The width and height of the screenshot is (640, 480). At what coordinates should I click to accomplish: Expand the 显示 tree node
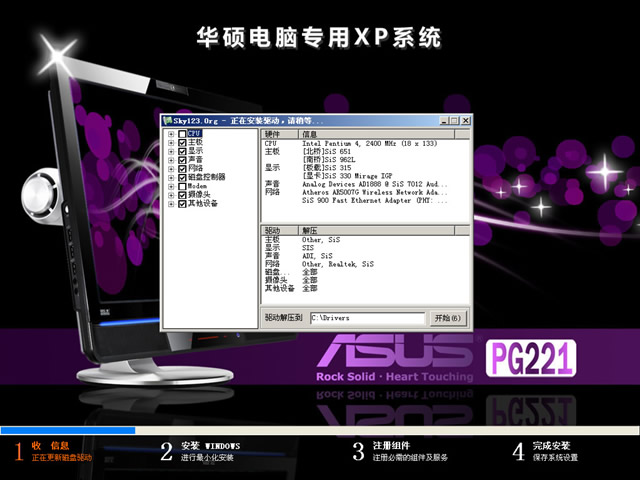(x=171, y=151)
